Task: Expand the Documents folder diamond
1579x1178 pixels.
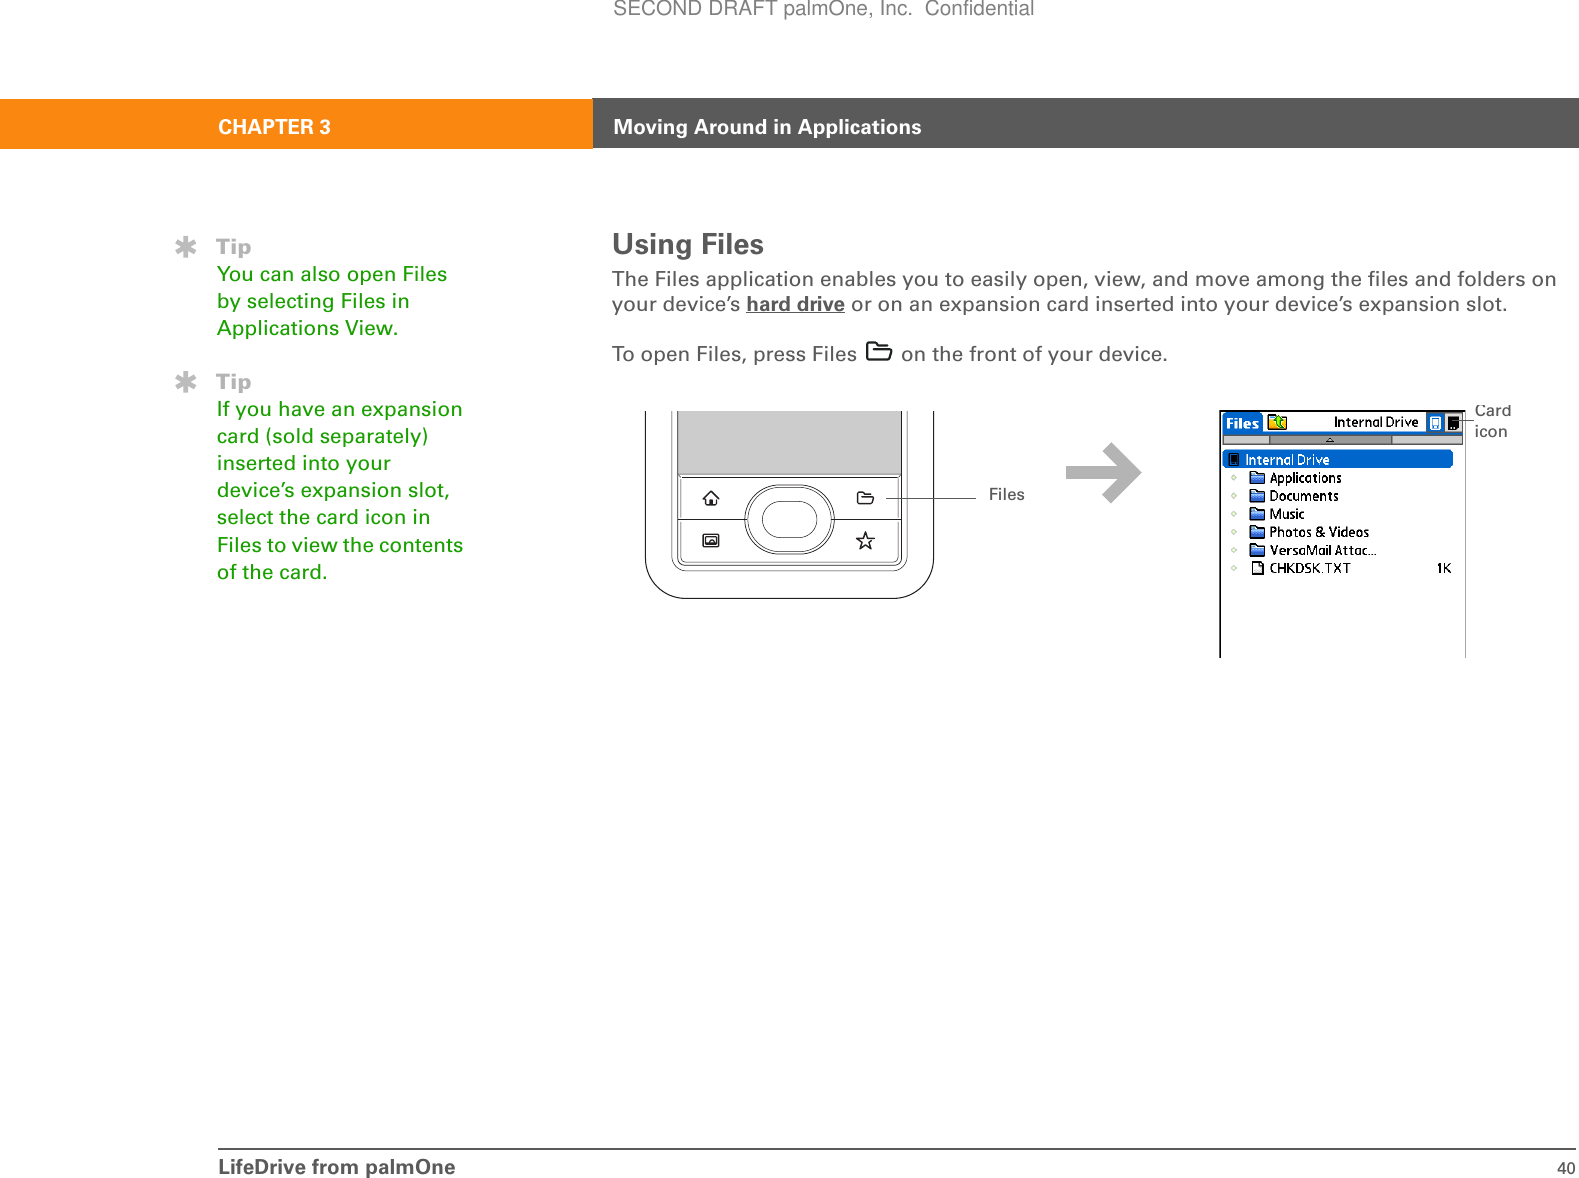Action: coord(1234,496)
